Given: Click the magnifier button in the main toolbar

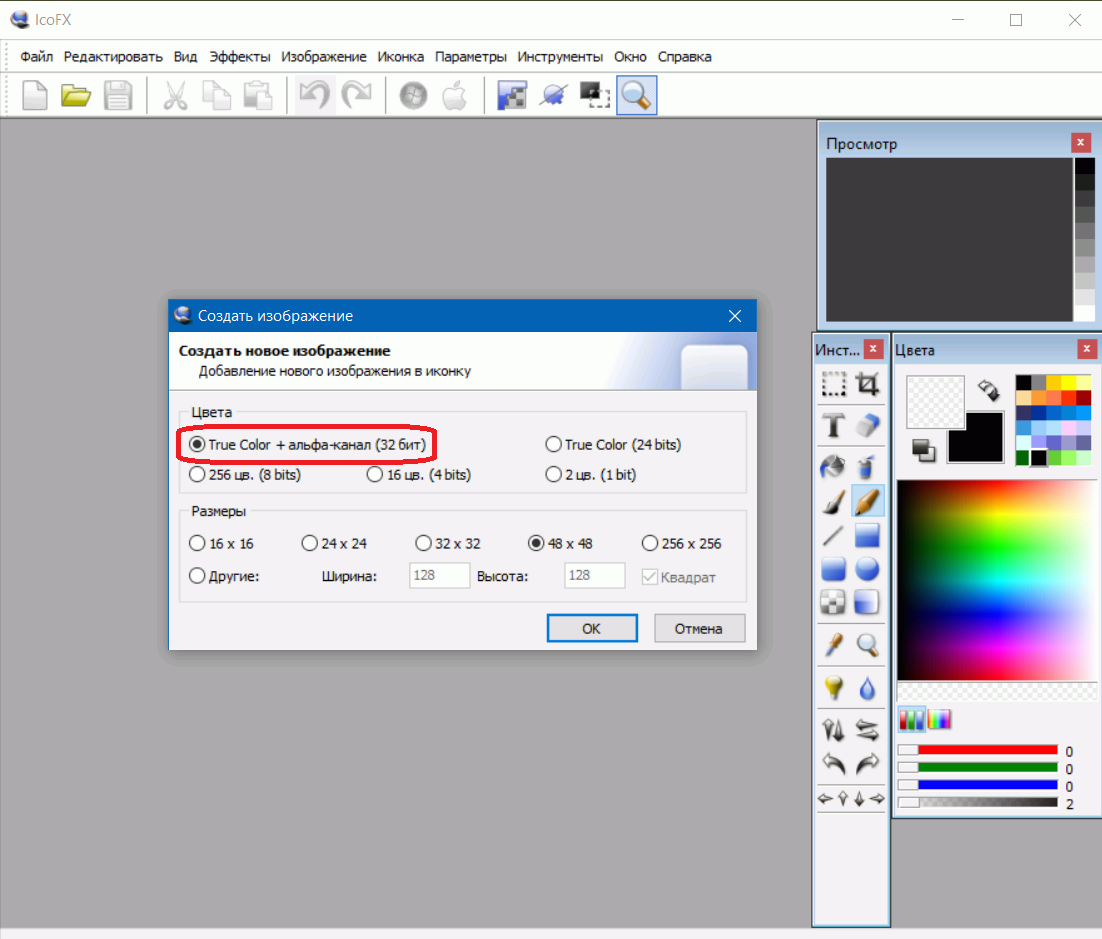Looking at the screenshot, I should point(637,95).
